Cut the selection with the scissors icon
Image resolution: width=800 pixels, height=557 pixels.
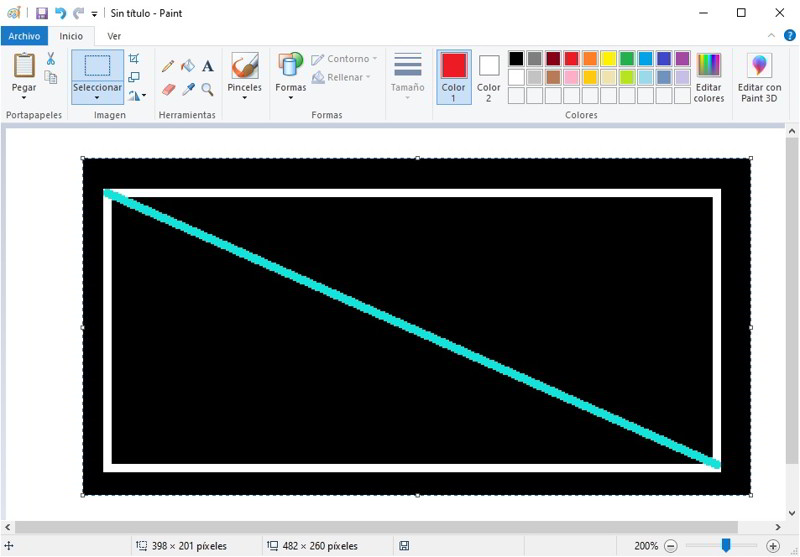(51, 59)
